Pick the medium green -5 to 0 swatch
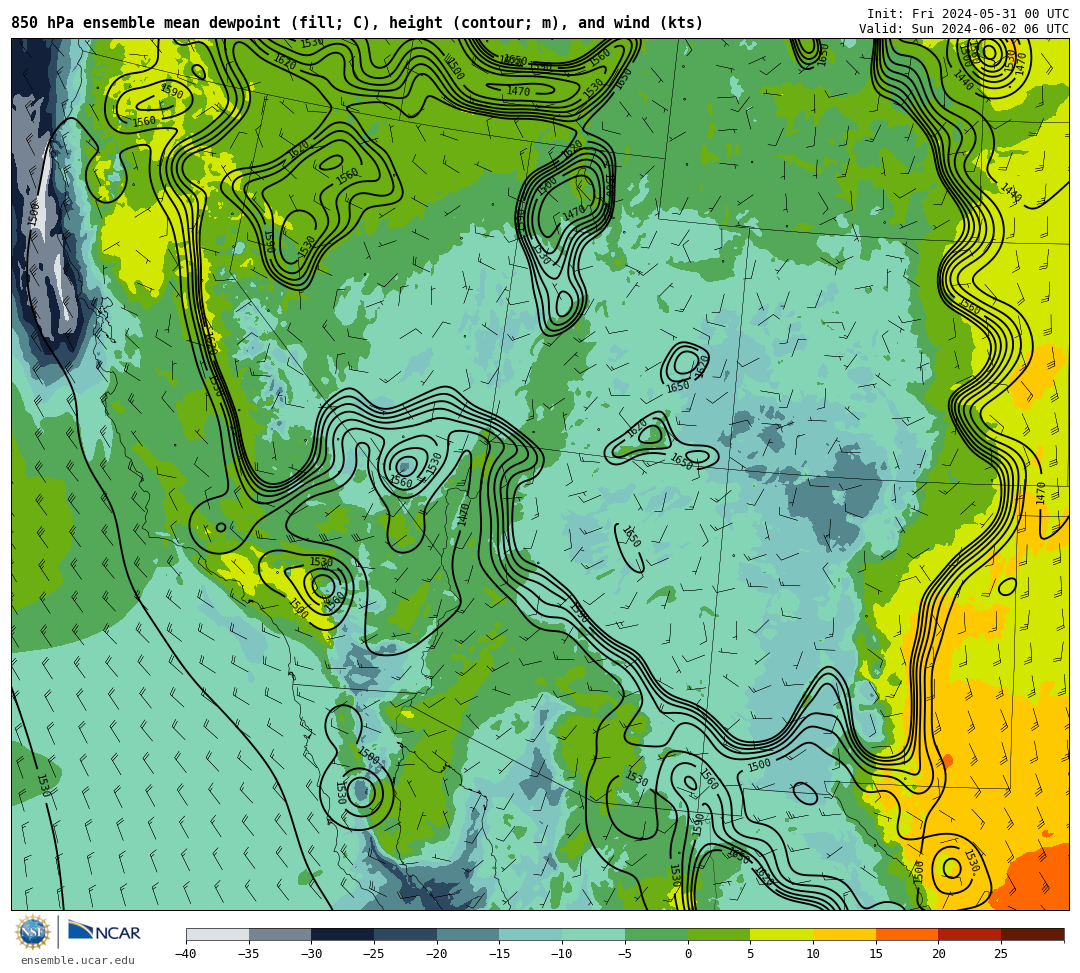Image resolution: width=1080 pixels, height=973 pixels. pyautogui.click(x=656, y=934)
